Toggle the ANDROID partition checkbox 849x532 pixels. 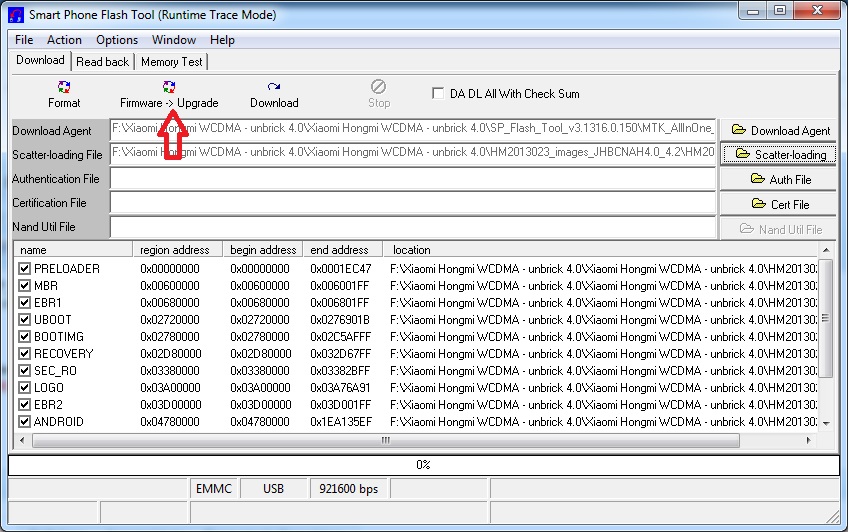click(25, 422)
